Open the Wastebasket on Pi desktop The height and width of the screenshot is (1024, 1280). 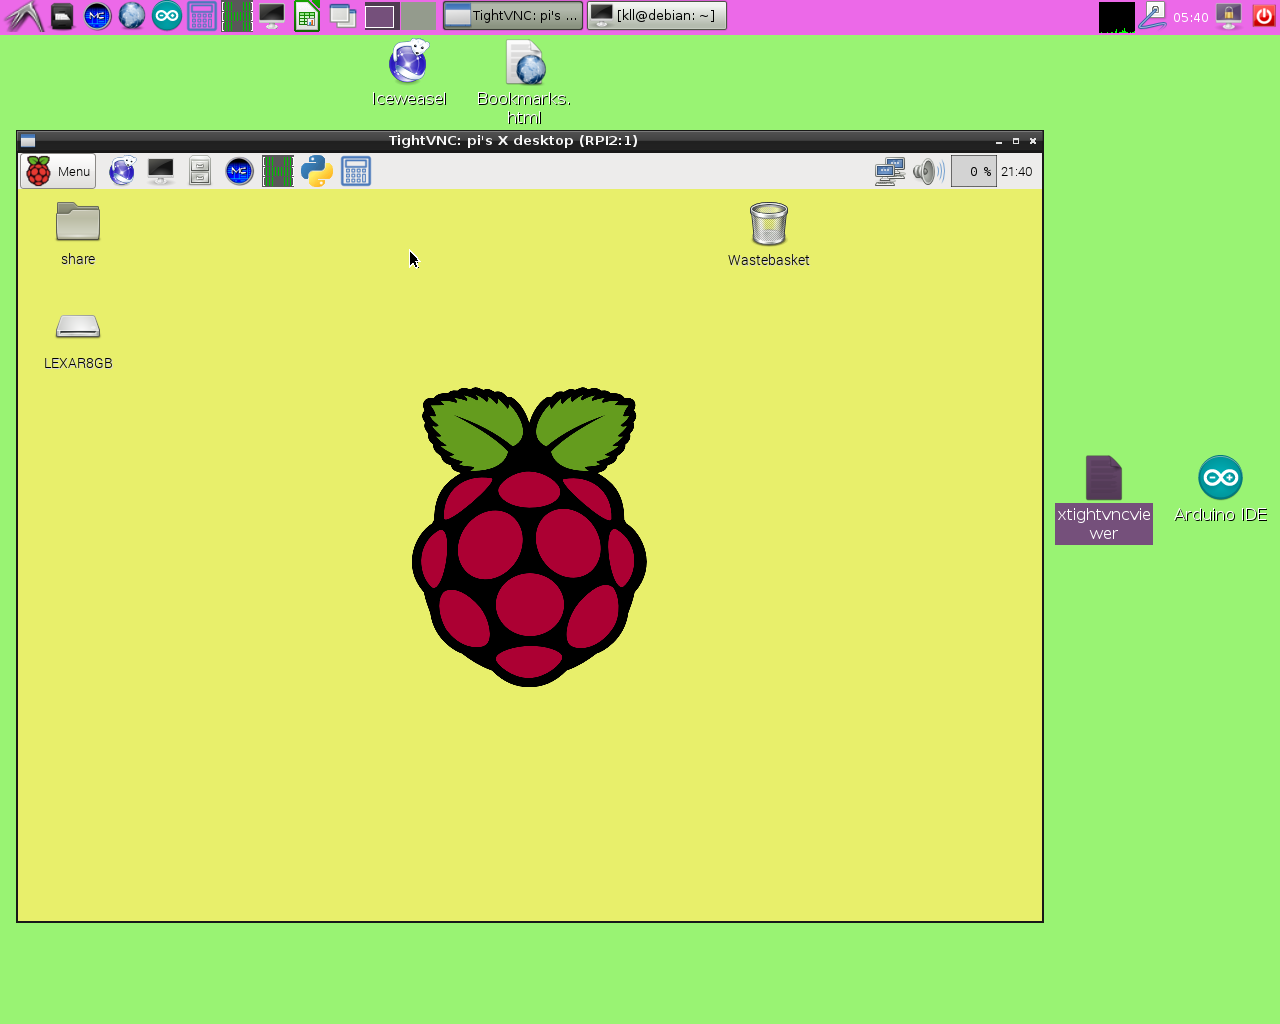point(768,225)
